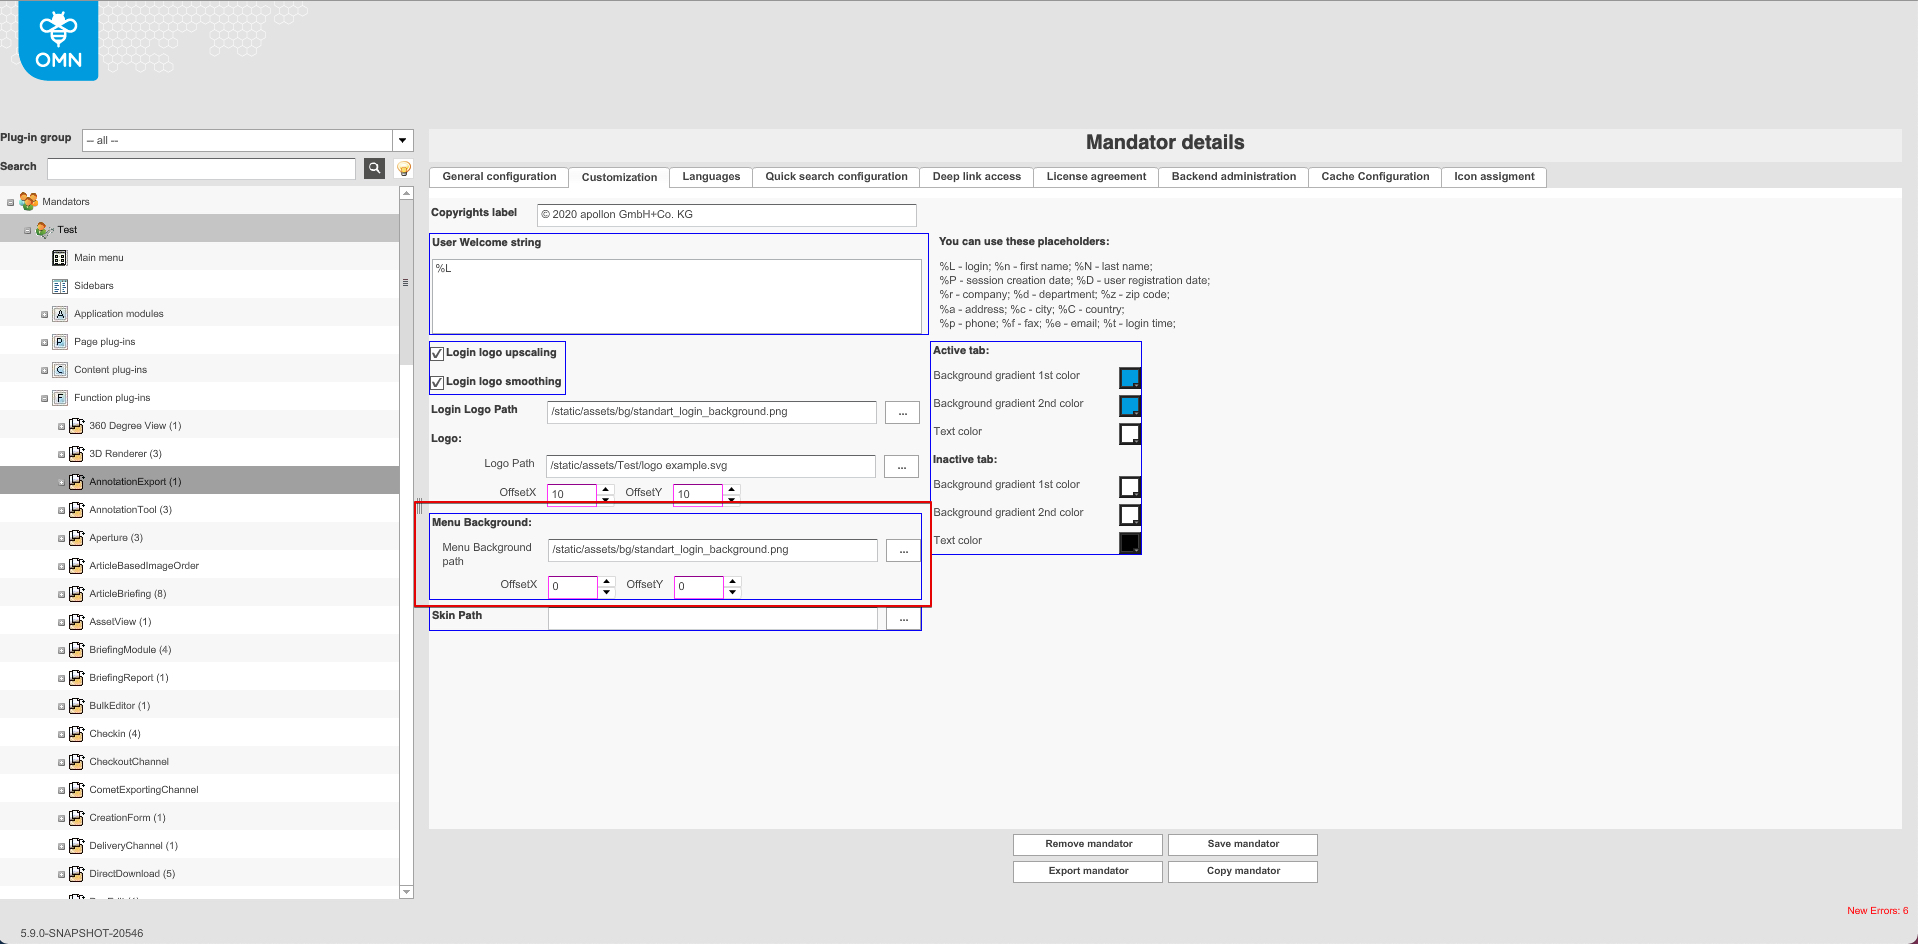The height and width of the screenshot is (944, 1918).
Task: Pick Active tab background gradient 1st color
Action: (1129, 377)
